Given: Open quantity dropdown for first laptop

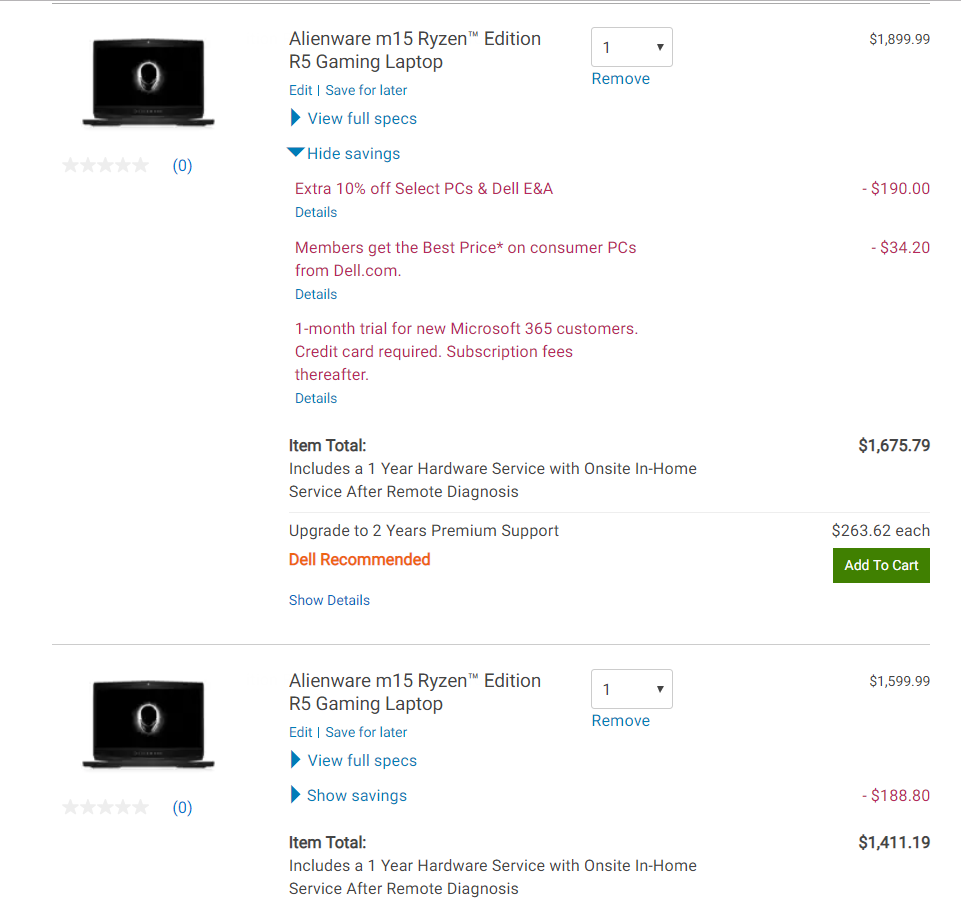Looking at the screenshot, I should click(x=631, y=47).
